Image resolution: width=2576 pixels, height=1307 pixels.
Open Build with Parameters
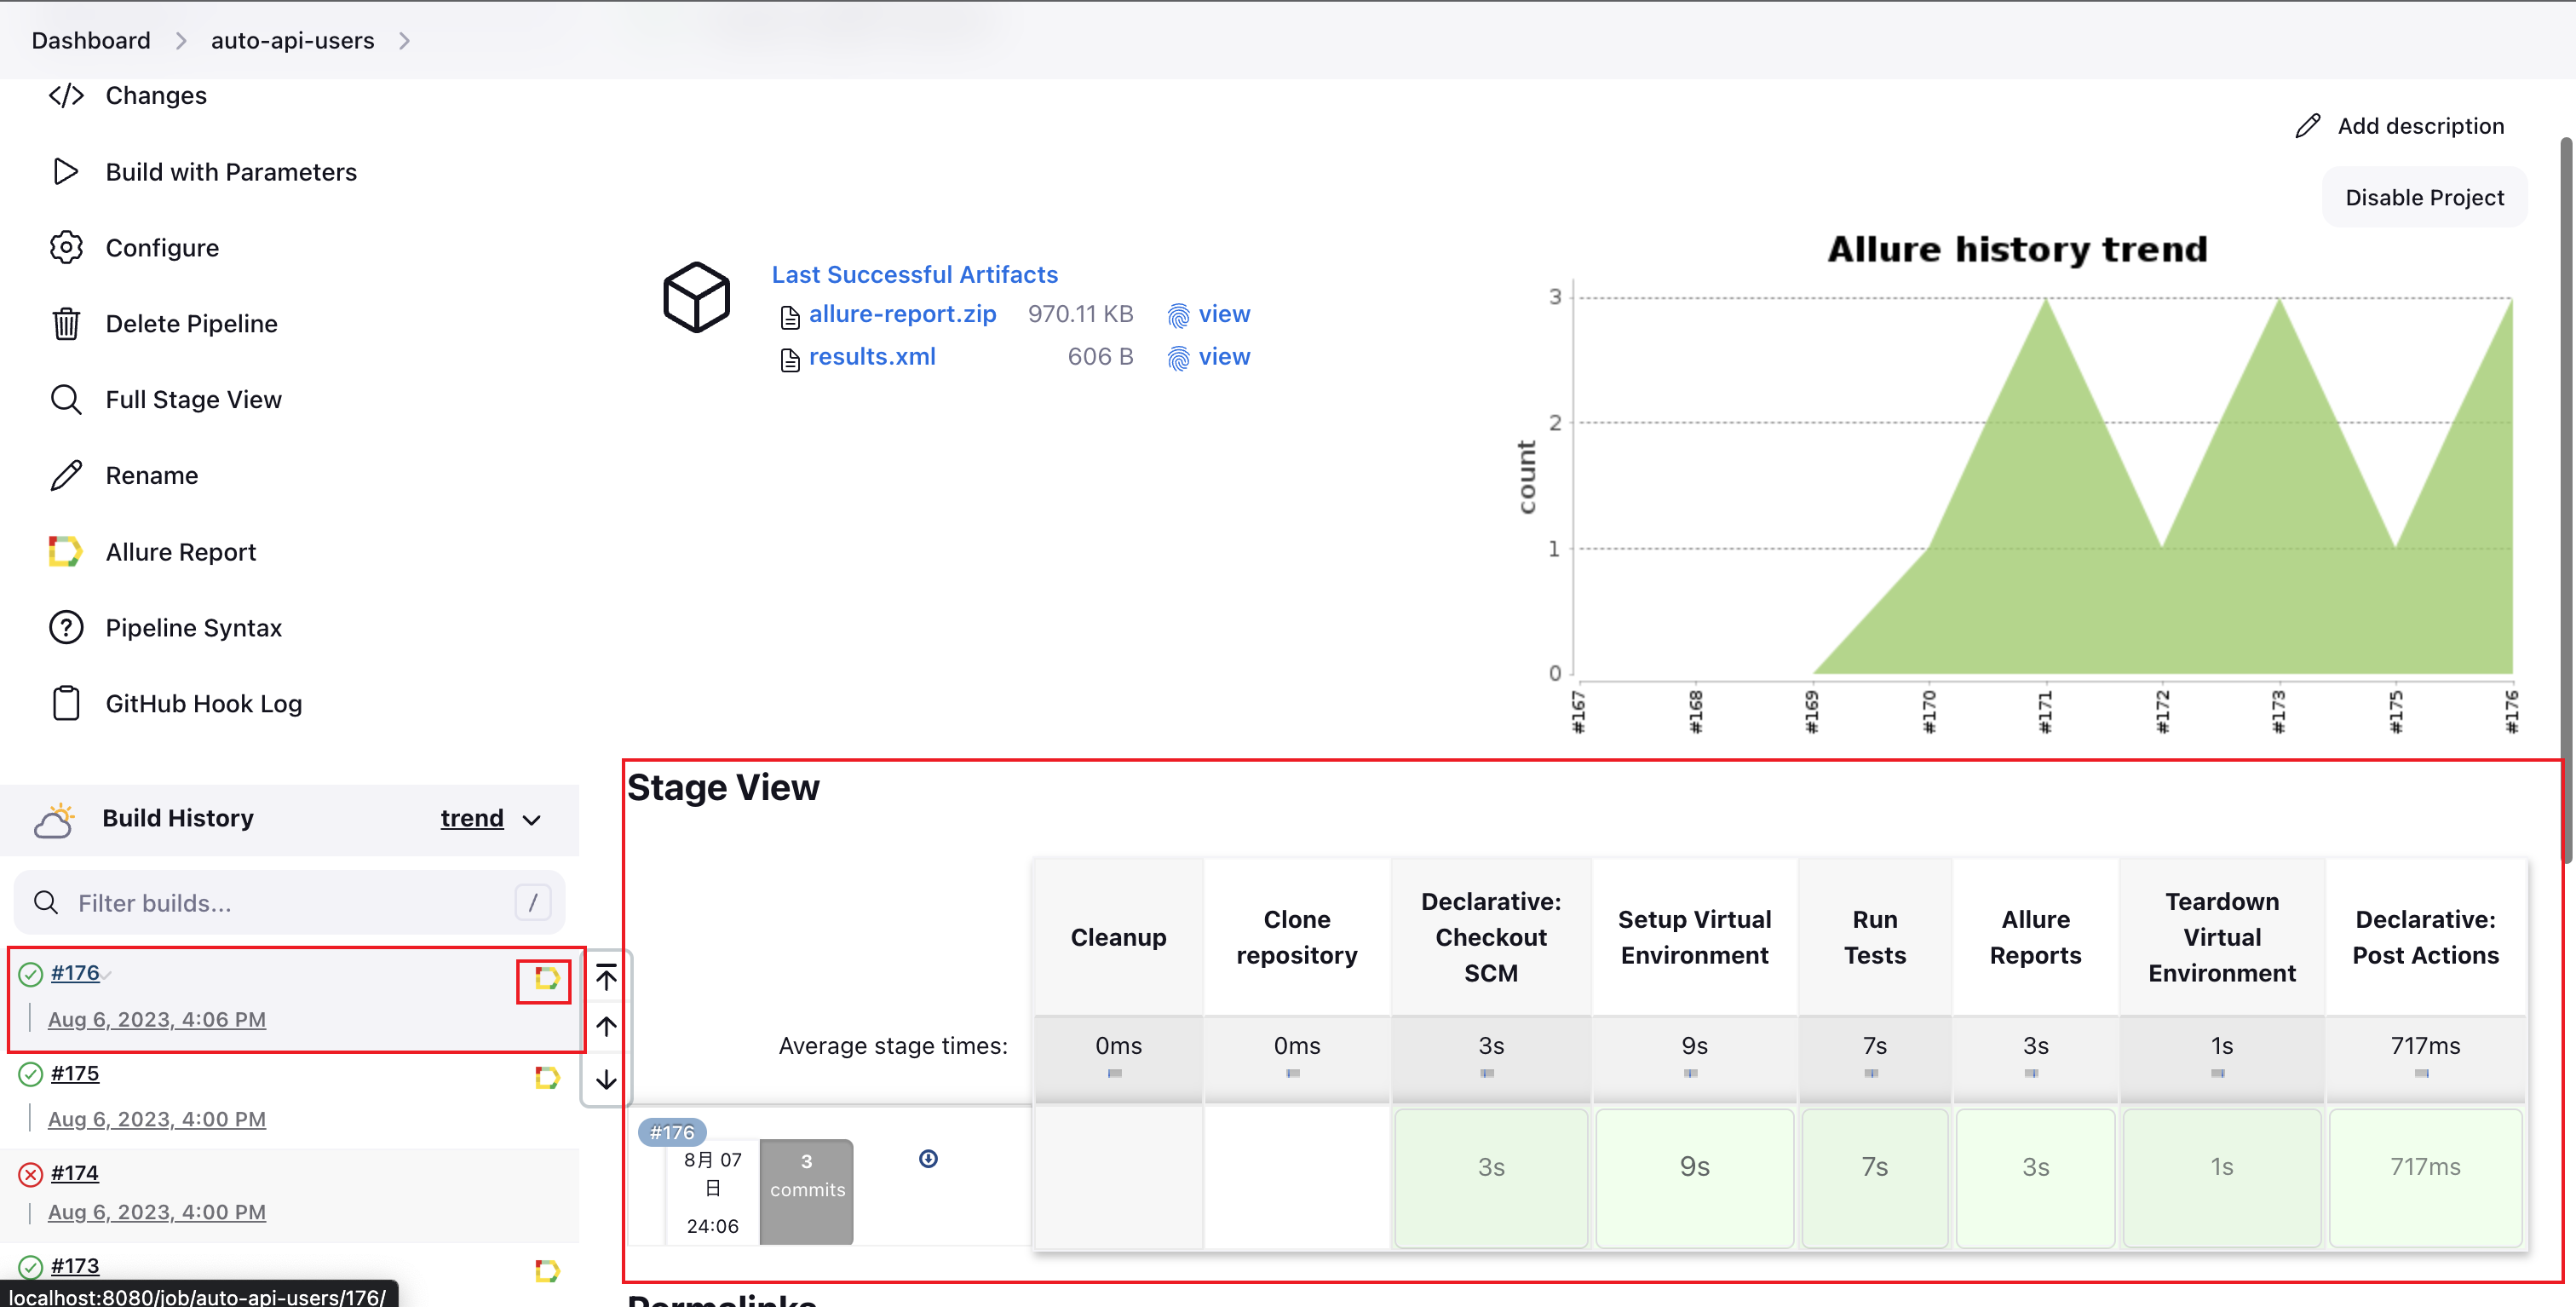[230, 172]
